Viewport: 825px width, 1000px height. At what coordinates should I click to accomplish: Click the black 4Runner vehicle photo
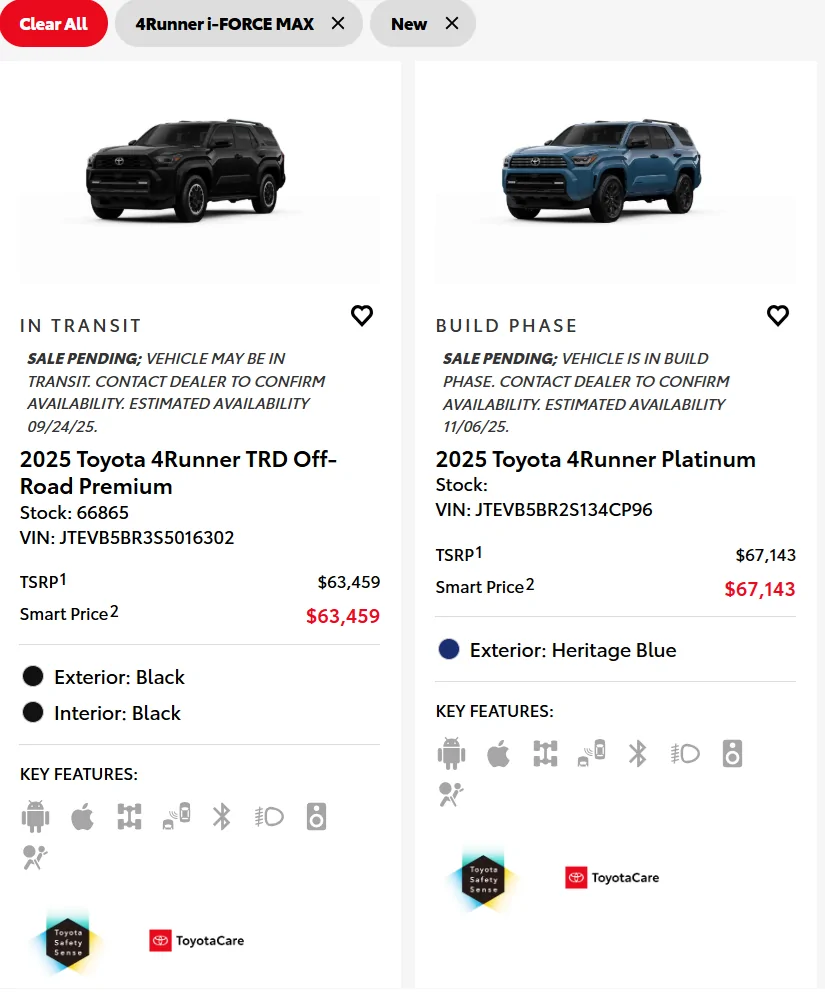(186, 170)
